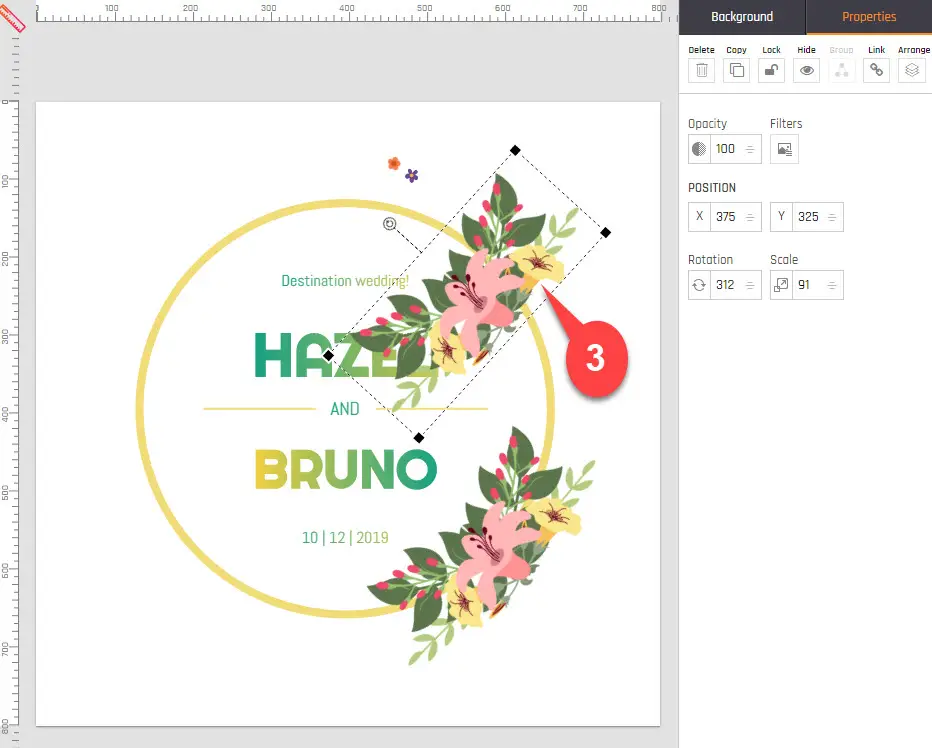This screenshot has height=748, width=932.
Task: Click the top corner handle of selection
Action: point(515,150)
